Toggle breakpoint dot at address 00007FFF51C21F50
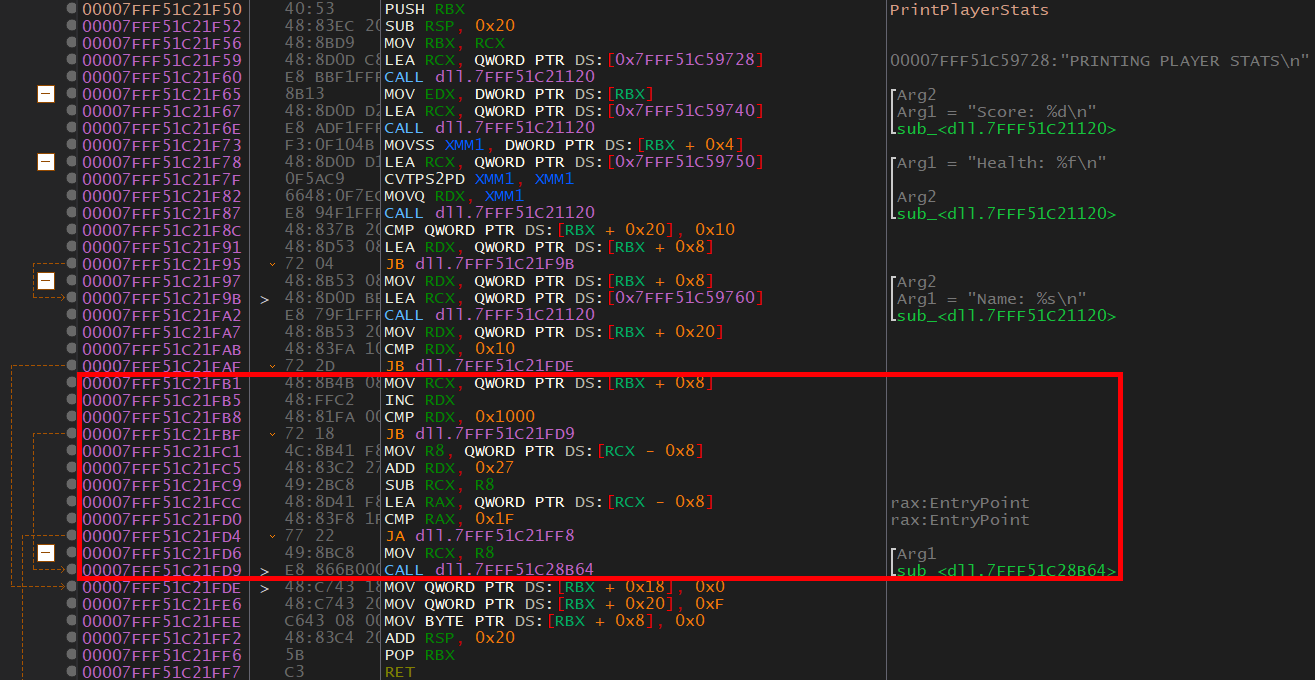This screenshot has height=680, width=1315. pos(71,8)
